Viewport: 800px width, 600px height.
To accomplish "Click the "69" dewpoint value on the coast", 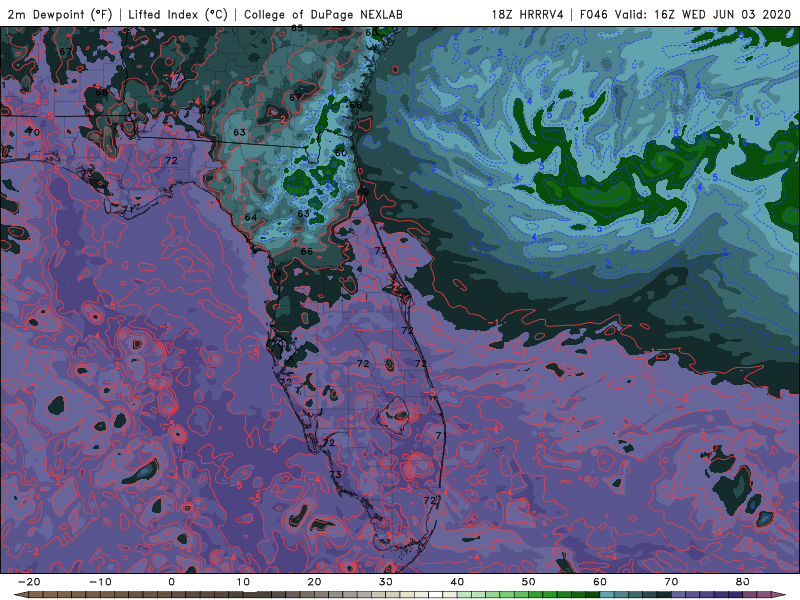I will [363, 192].
